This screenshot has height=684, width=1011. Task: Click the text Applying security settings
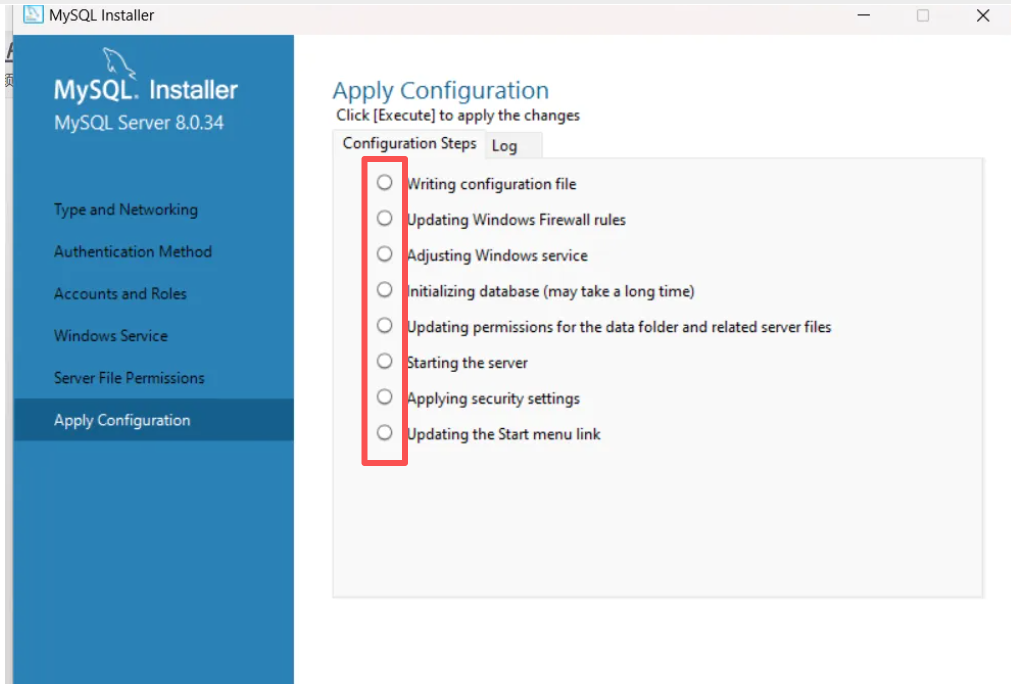point(493,398)
